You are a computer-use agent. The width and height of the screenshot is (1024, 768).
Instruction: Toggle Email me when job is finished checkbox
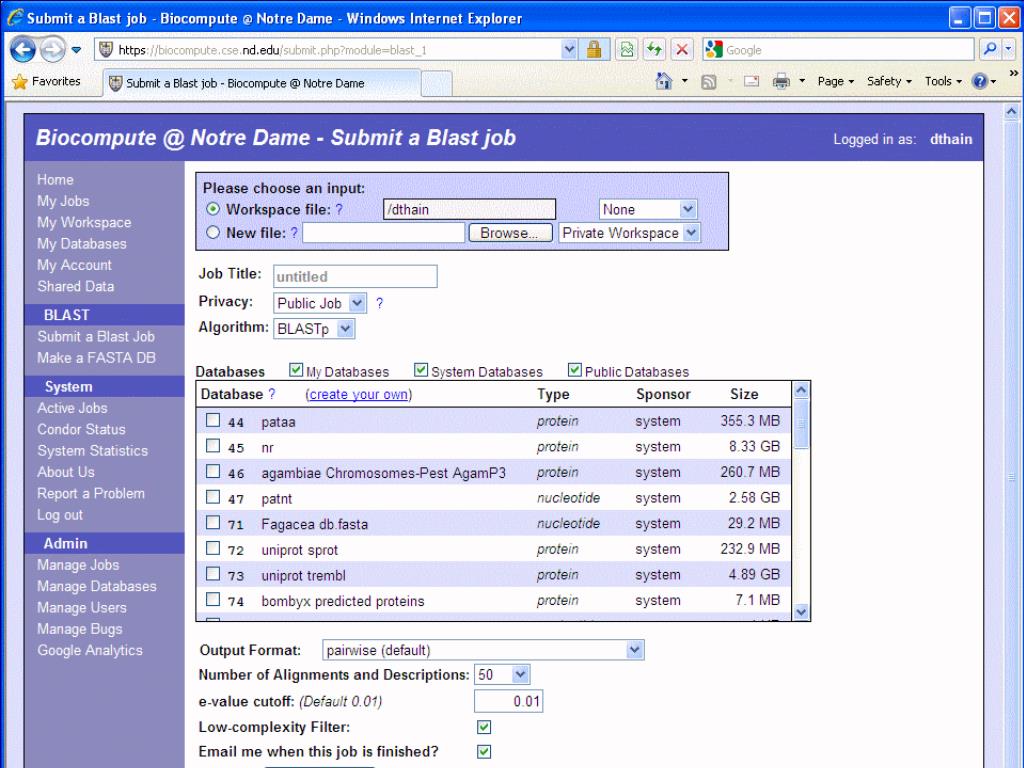[484, 752]
